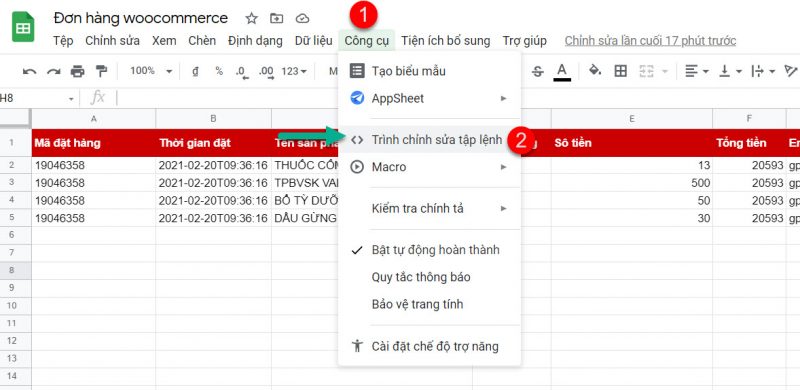Open the Chèn menu
Screen dimensions: 800x390
pos(202,41)
